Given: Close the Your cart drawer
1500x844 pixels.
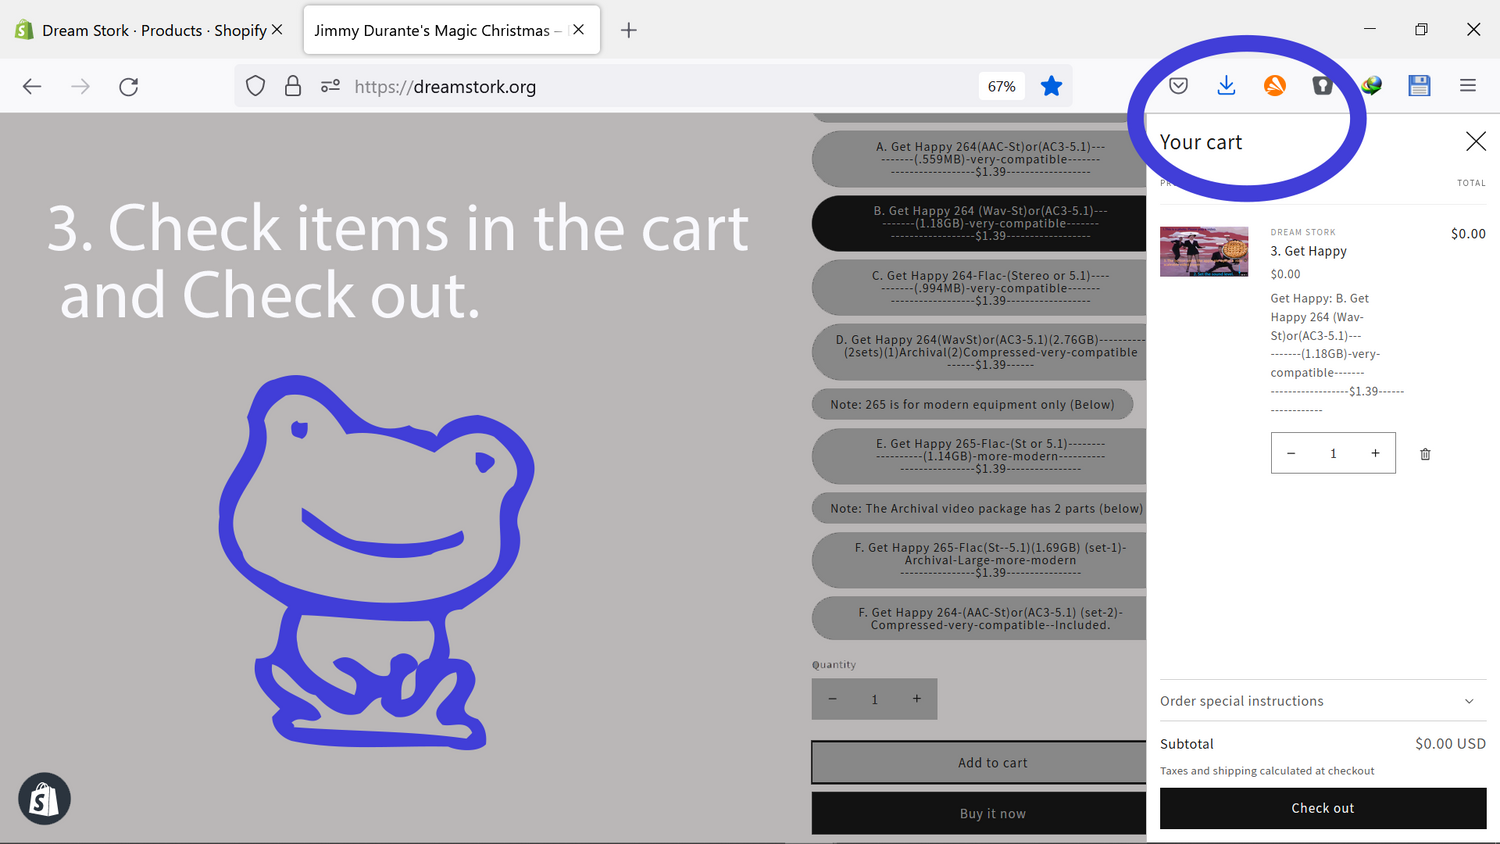Looking at the screenshot, I should point(1475,142).
